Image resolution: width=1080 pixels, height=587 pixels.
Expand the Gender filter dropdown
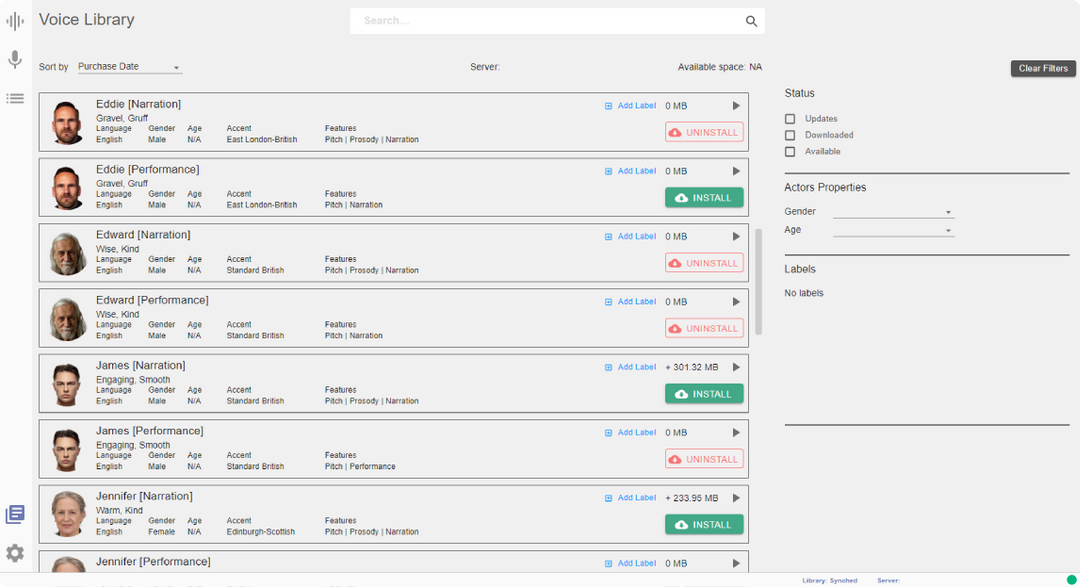tap(893, 212)
